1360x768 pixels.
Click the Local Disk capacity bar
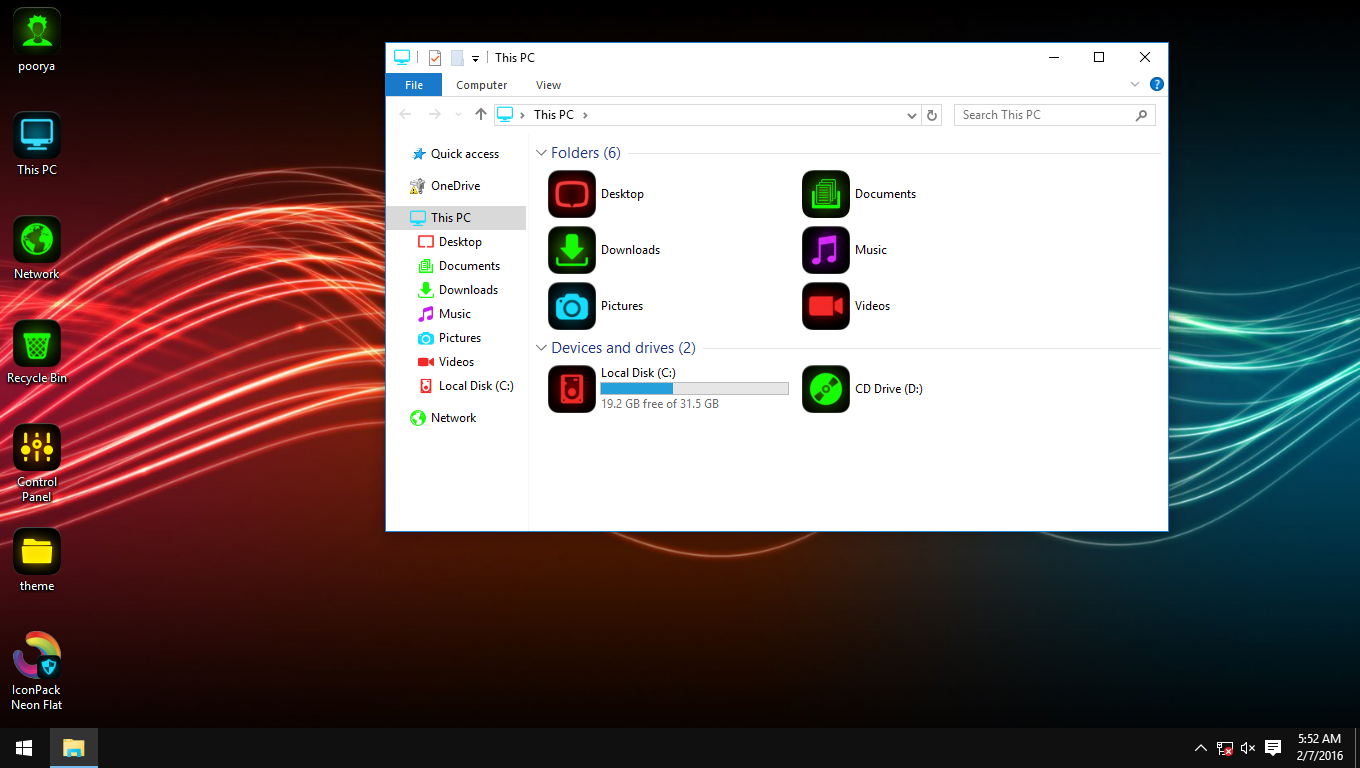point(694,388)
